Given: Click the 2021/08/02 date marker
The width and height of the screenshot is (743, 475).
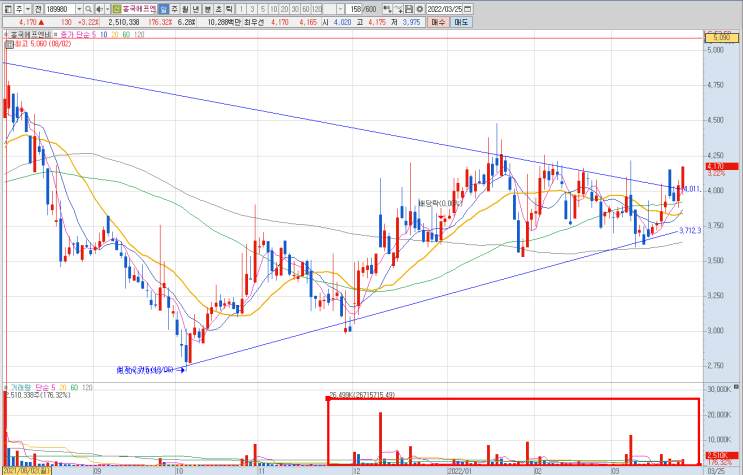Looking at the screenshot, I should [27, 471].
